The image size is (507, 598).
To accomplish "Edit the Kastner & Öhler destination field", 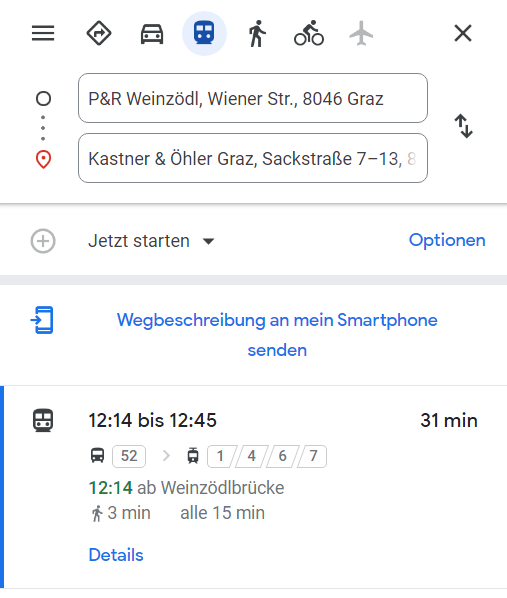I will coord(253,158).
